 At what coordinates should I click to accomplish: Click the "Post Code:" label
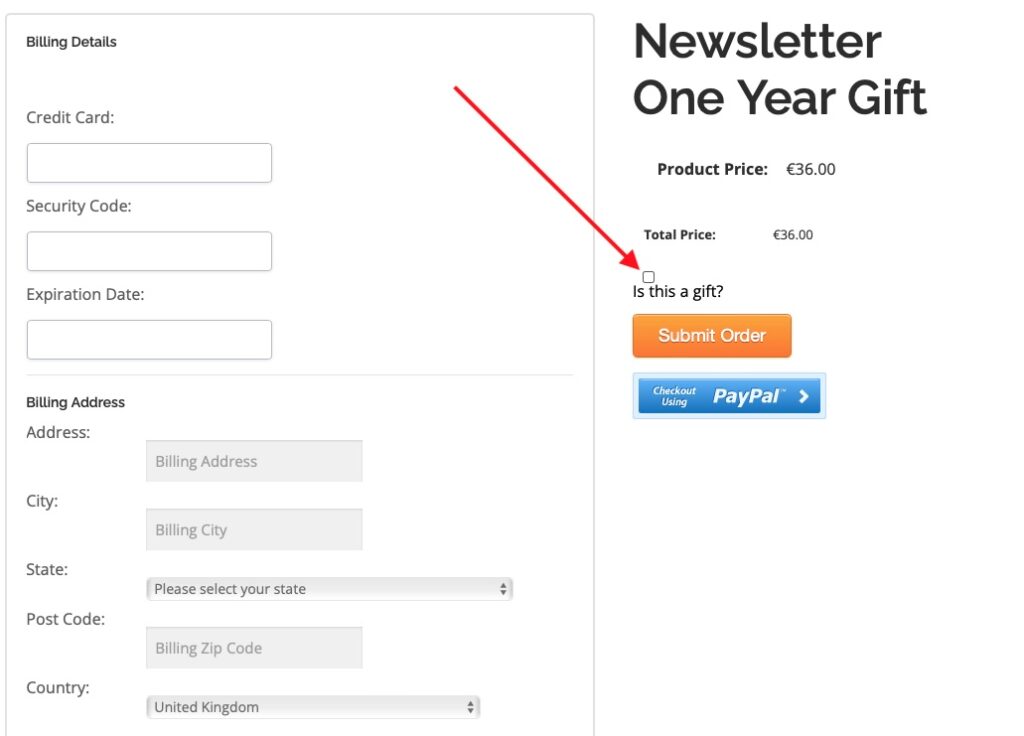click(65, 619)
